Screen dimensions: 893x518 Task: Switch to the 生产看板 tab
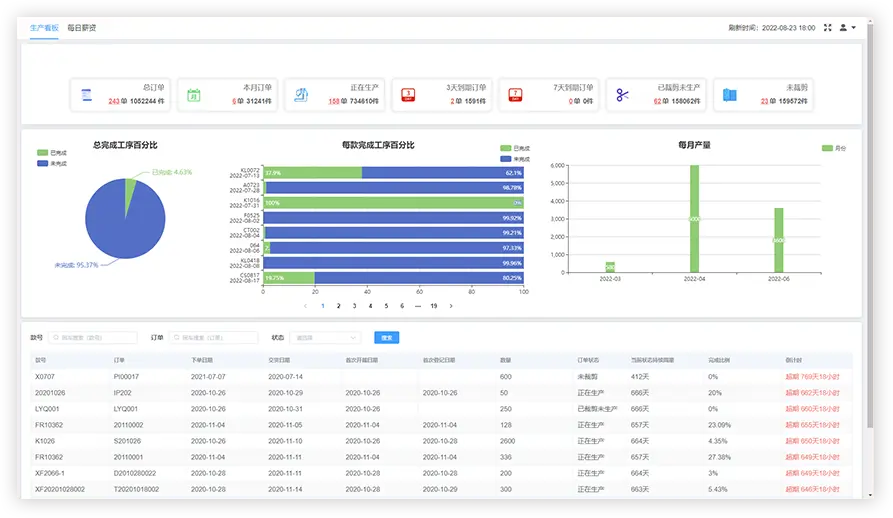[x=44, y=27]
